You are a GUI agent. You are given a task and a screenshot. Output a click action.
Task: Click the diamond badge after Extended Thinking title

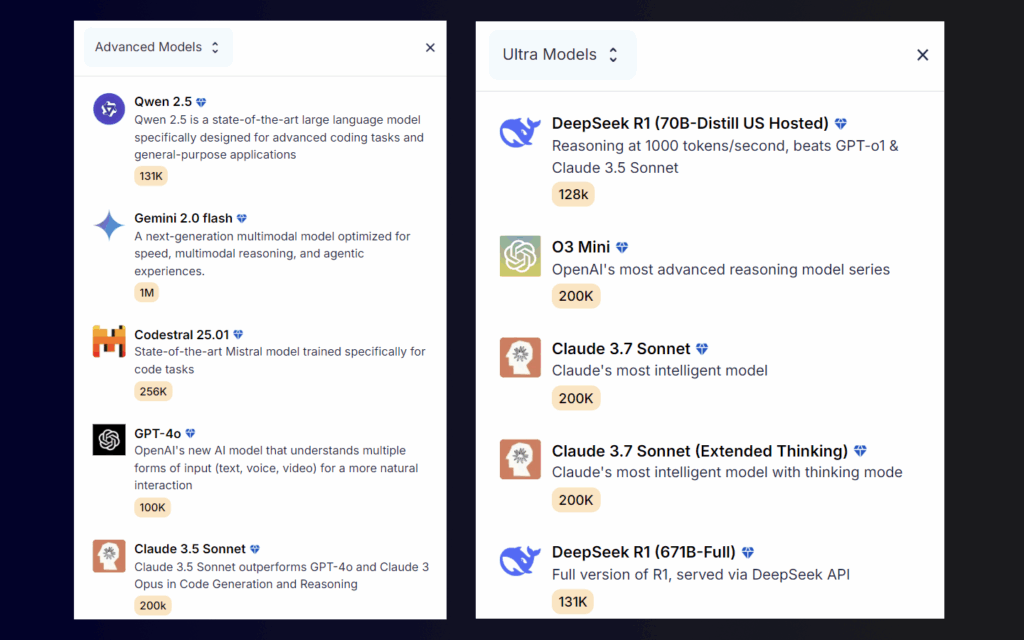point(860,451)
